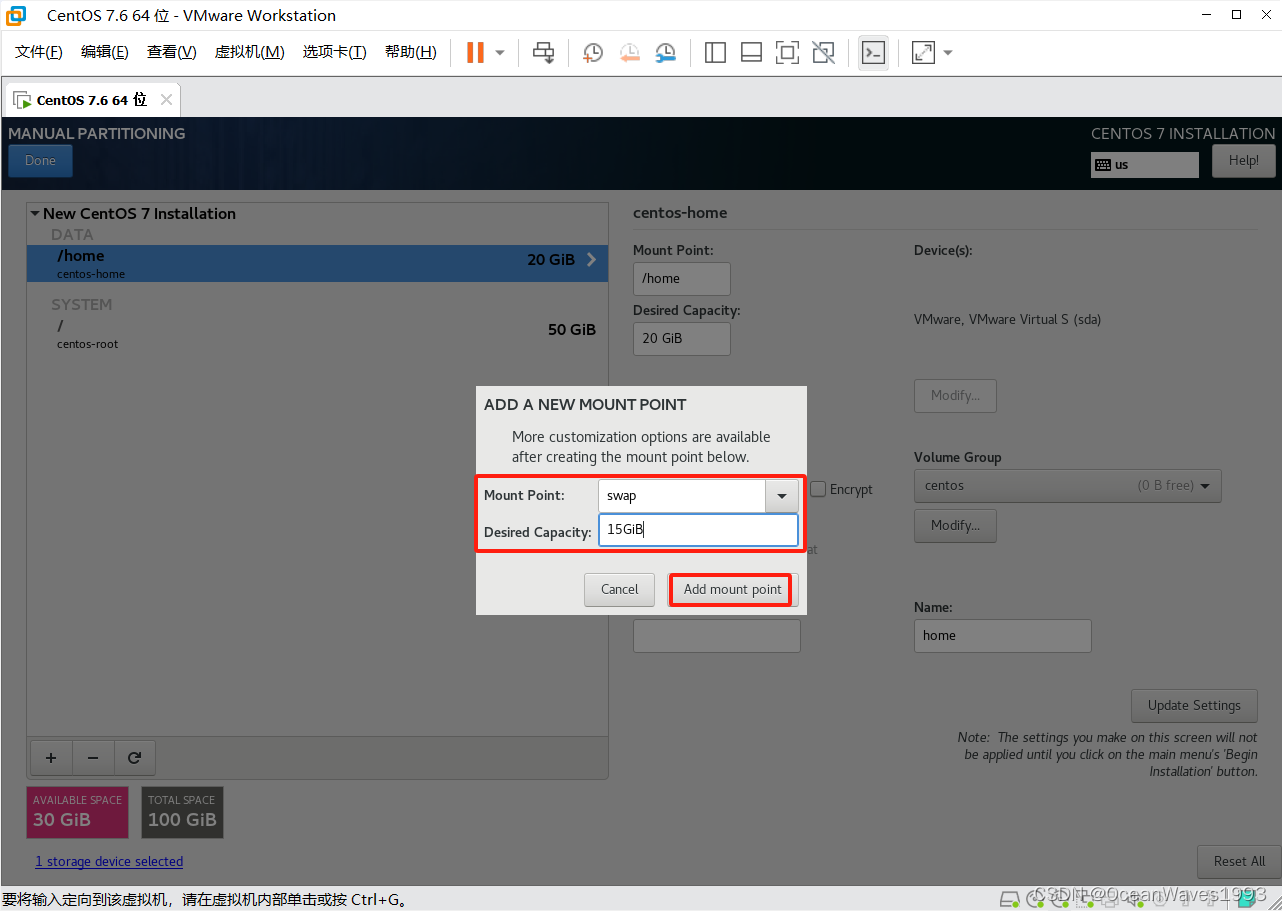Click the Reset All button

(x=1239, y=861)
